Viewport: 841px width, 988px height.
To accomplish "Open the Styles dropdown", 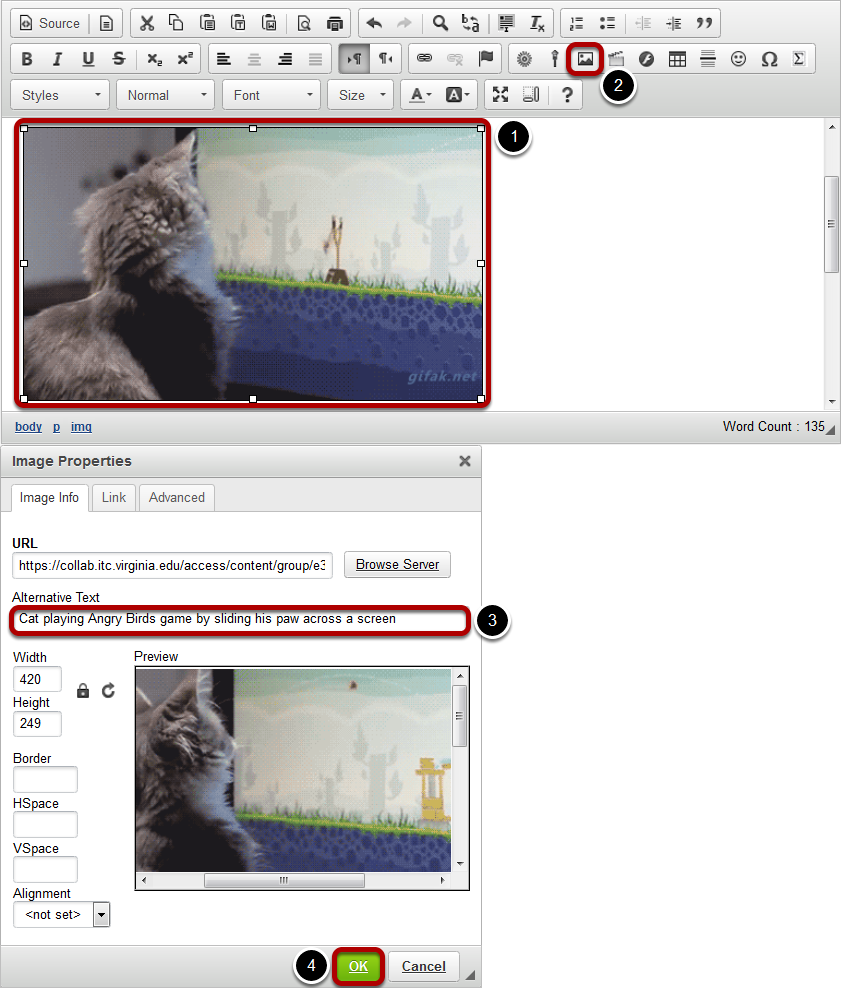I will [x=60, y=95].
